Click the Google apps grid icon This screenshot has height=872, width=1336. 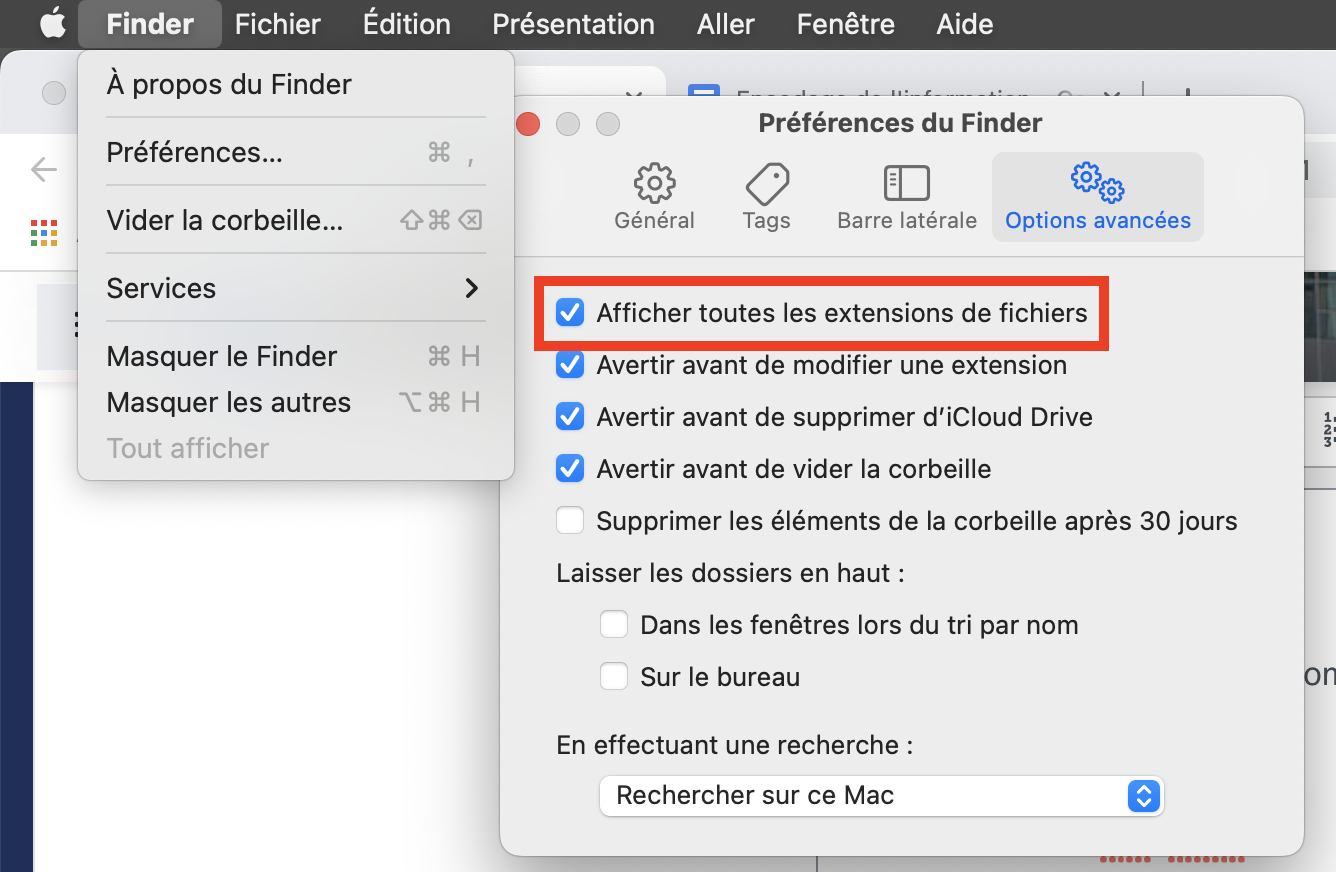click(x=44, y=233)
